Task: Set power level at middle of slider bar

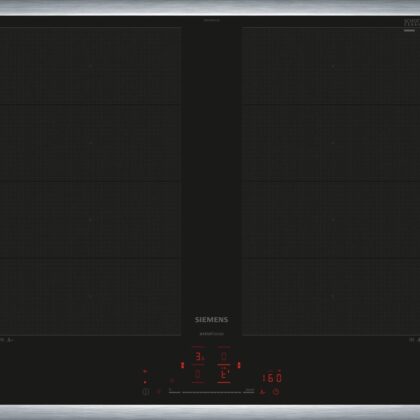Action: click(x=211, y=392)
